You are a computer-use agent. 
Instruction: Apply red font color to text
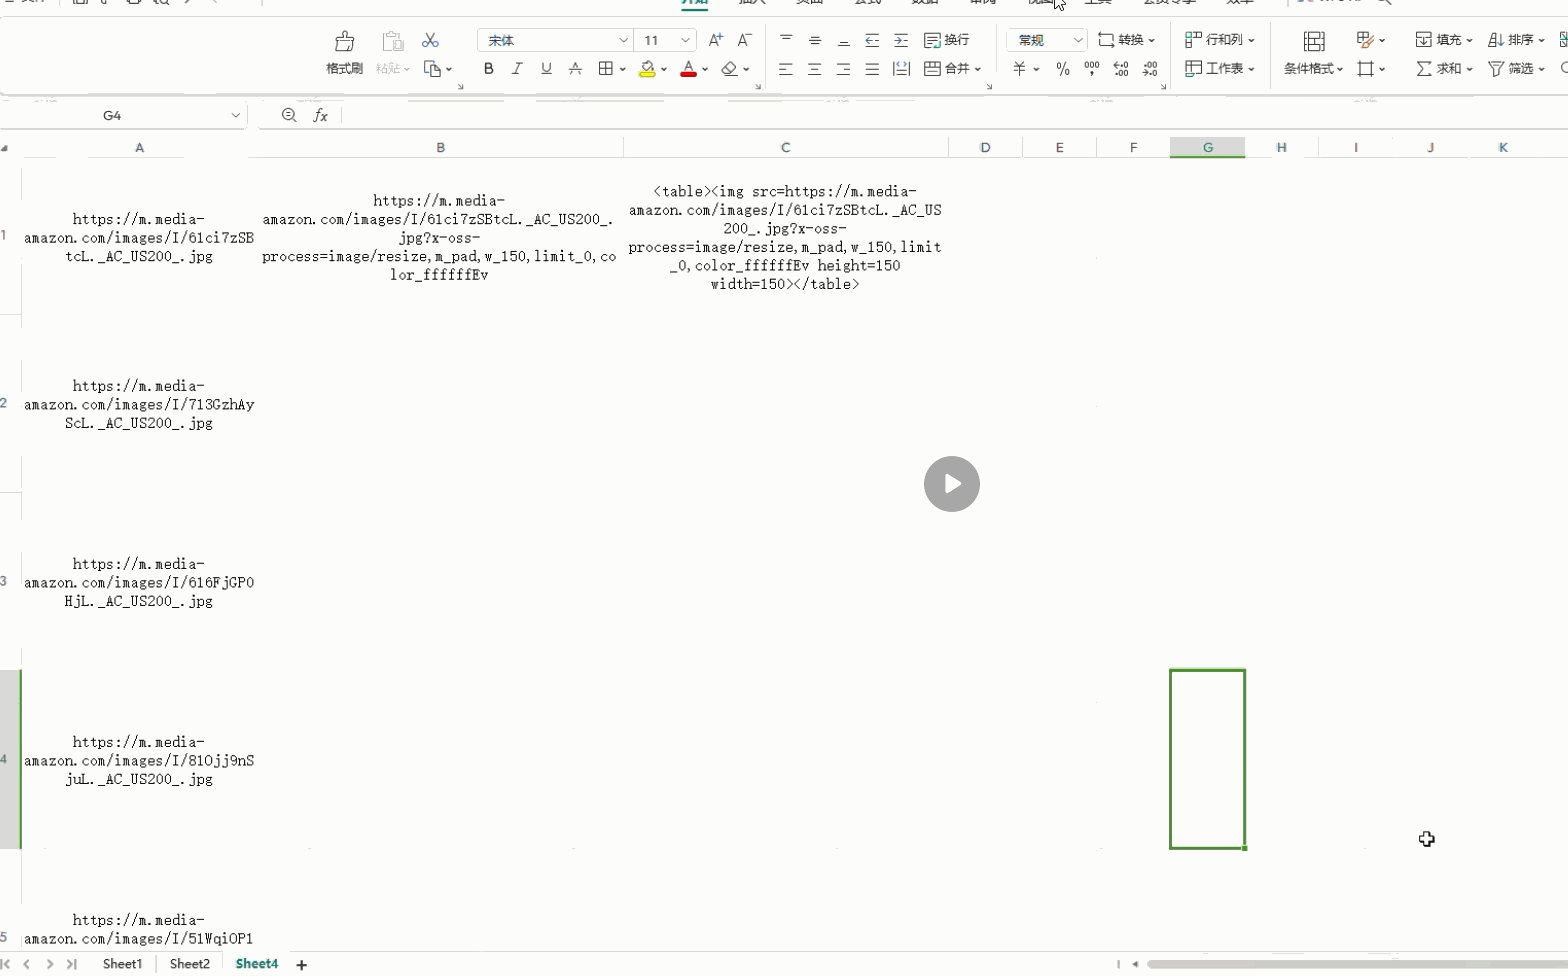click(x=688, y=69)
